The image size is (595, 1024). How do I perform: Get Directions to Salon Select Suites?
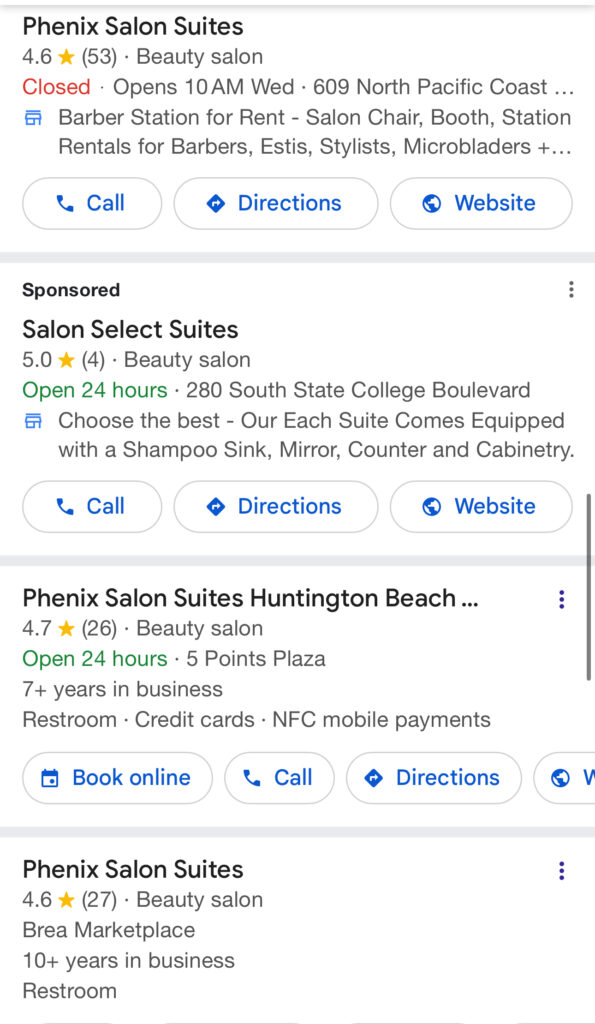pyautogui.click(x=276, y=506)
